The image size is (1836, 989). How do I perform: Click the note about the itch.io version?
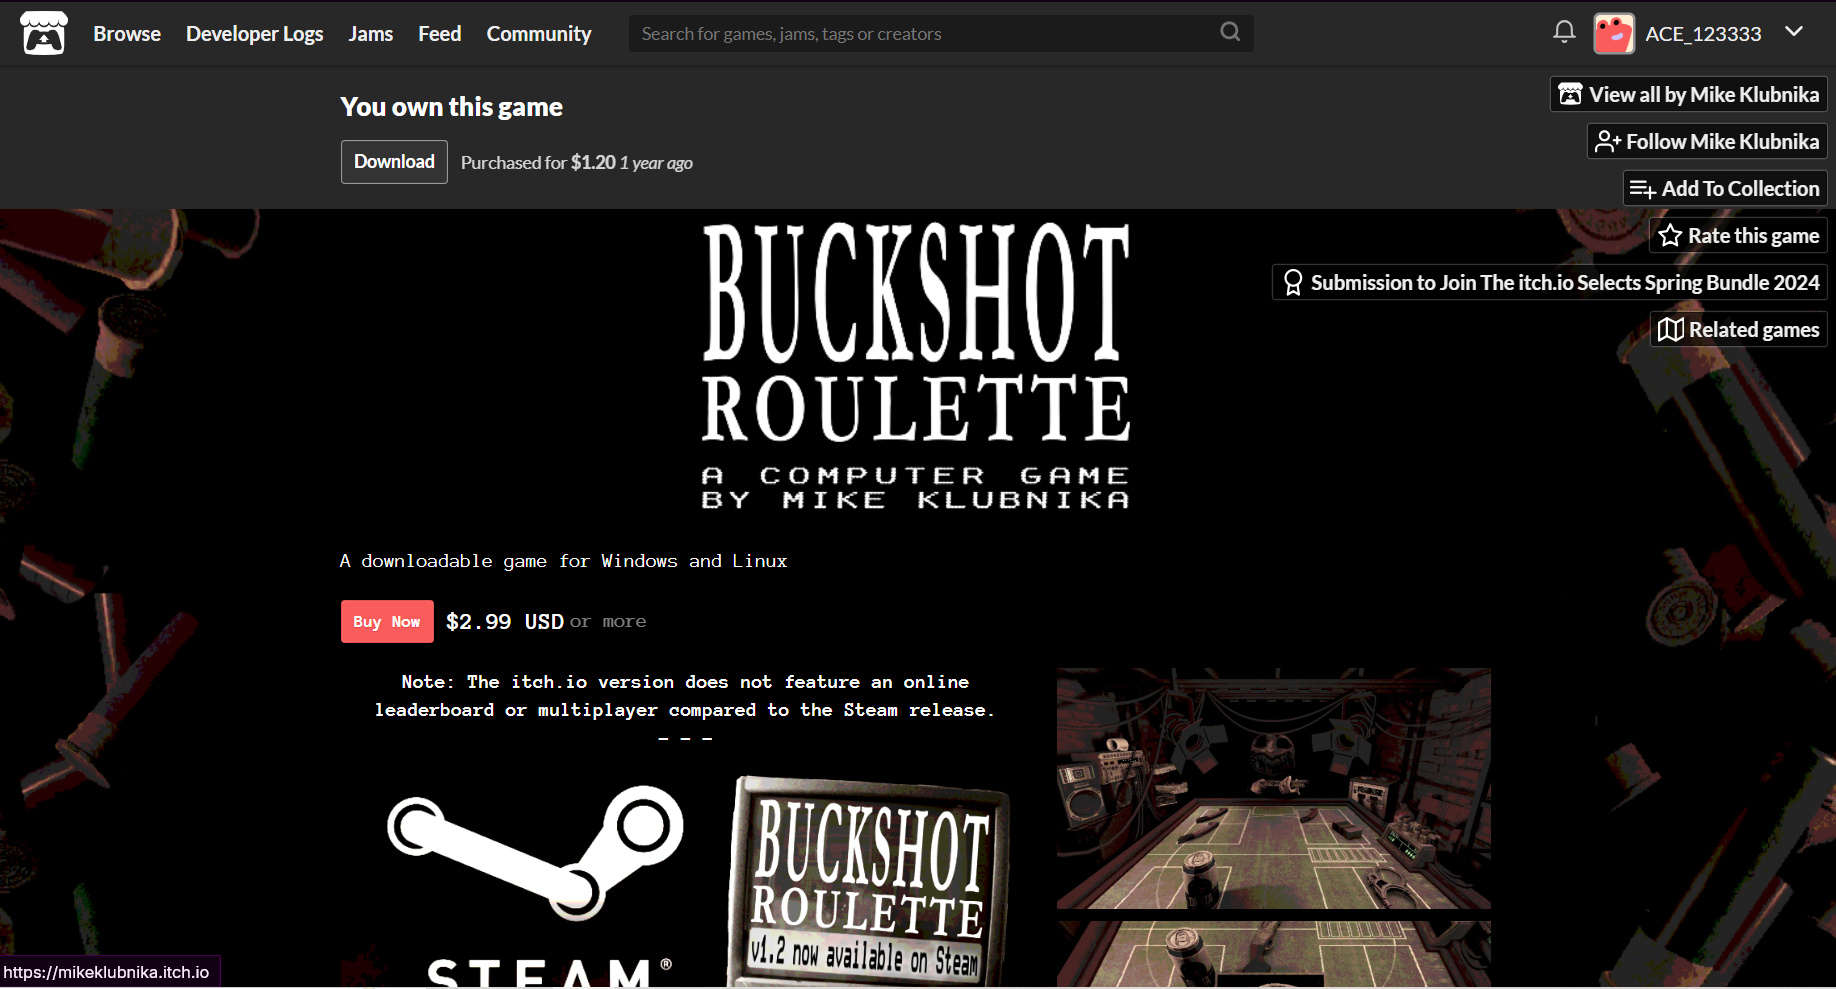click(x=685, y=696)
